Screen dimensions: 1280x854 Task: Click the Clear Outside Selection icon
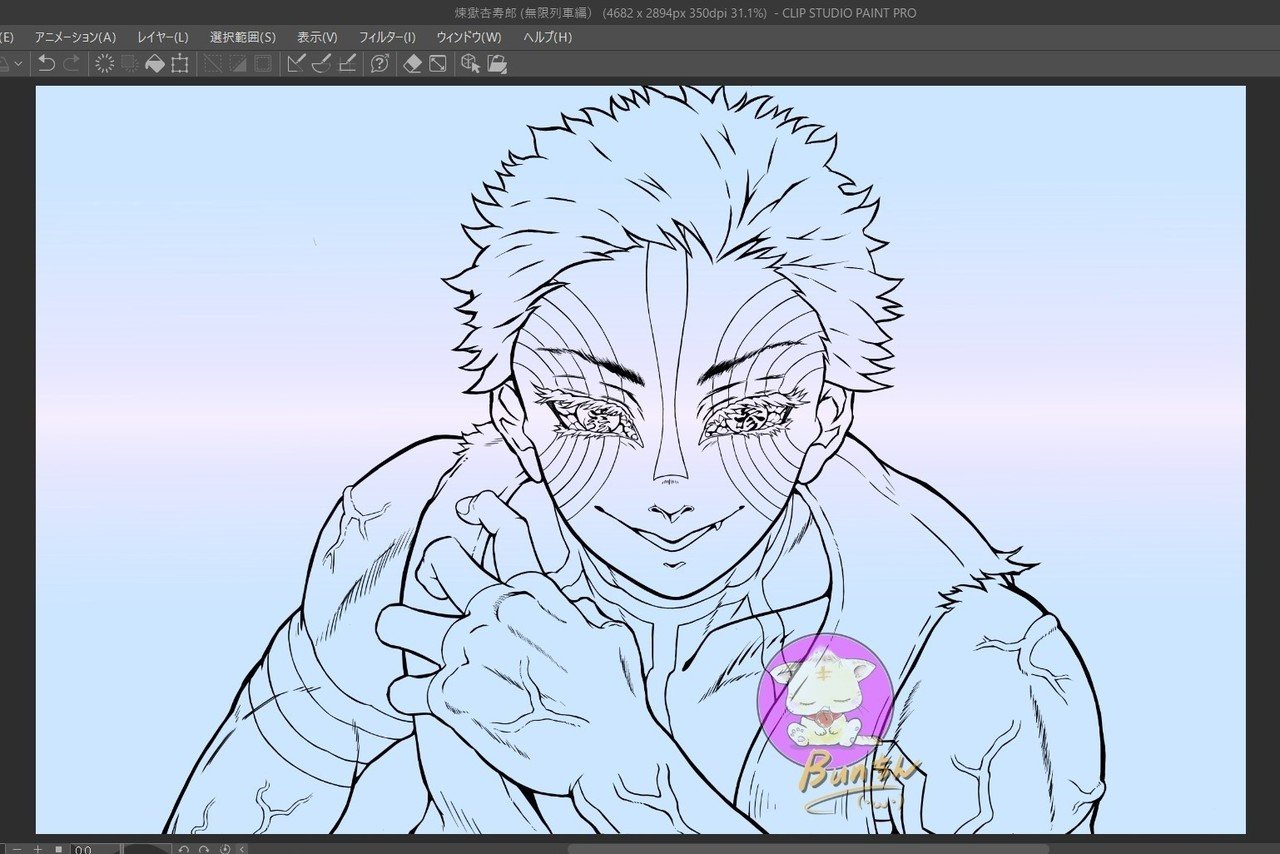(x=130, y=64)
